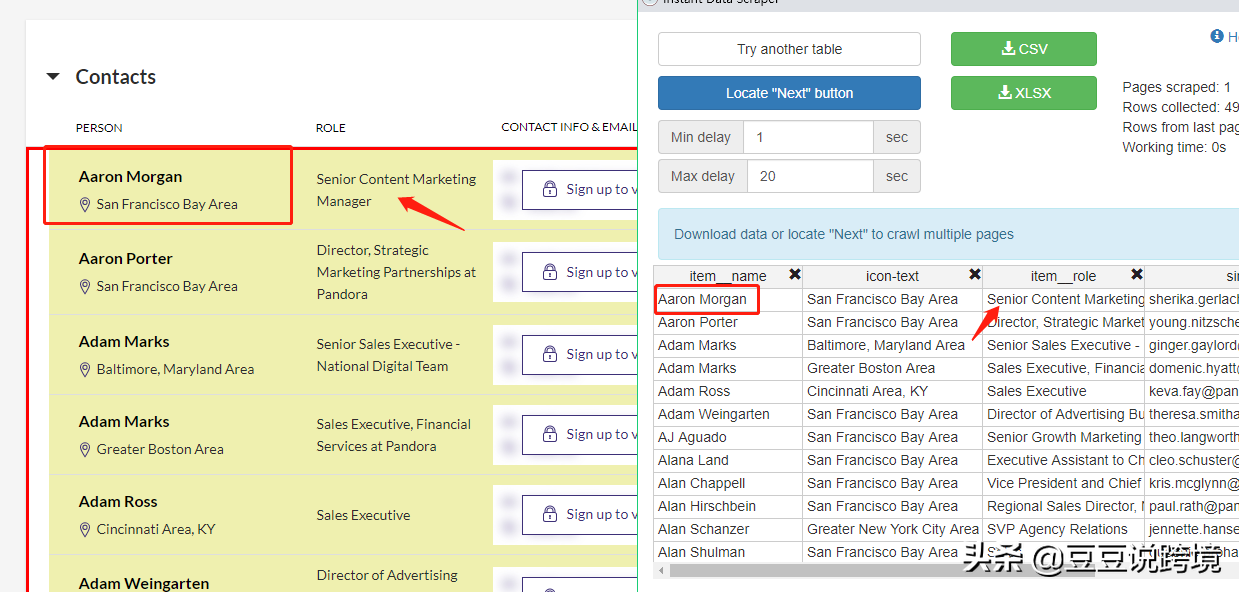Click the CONTACT INFO & EMAIL column header
Viewport: 1239px width, 592px height.
pos(569,127)
